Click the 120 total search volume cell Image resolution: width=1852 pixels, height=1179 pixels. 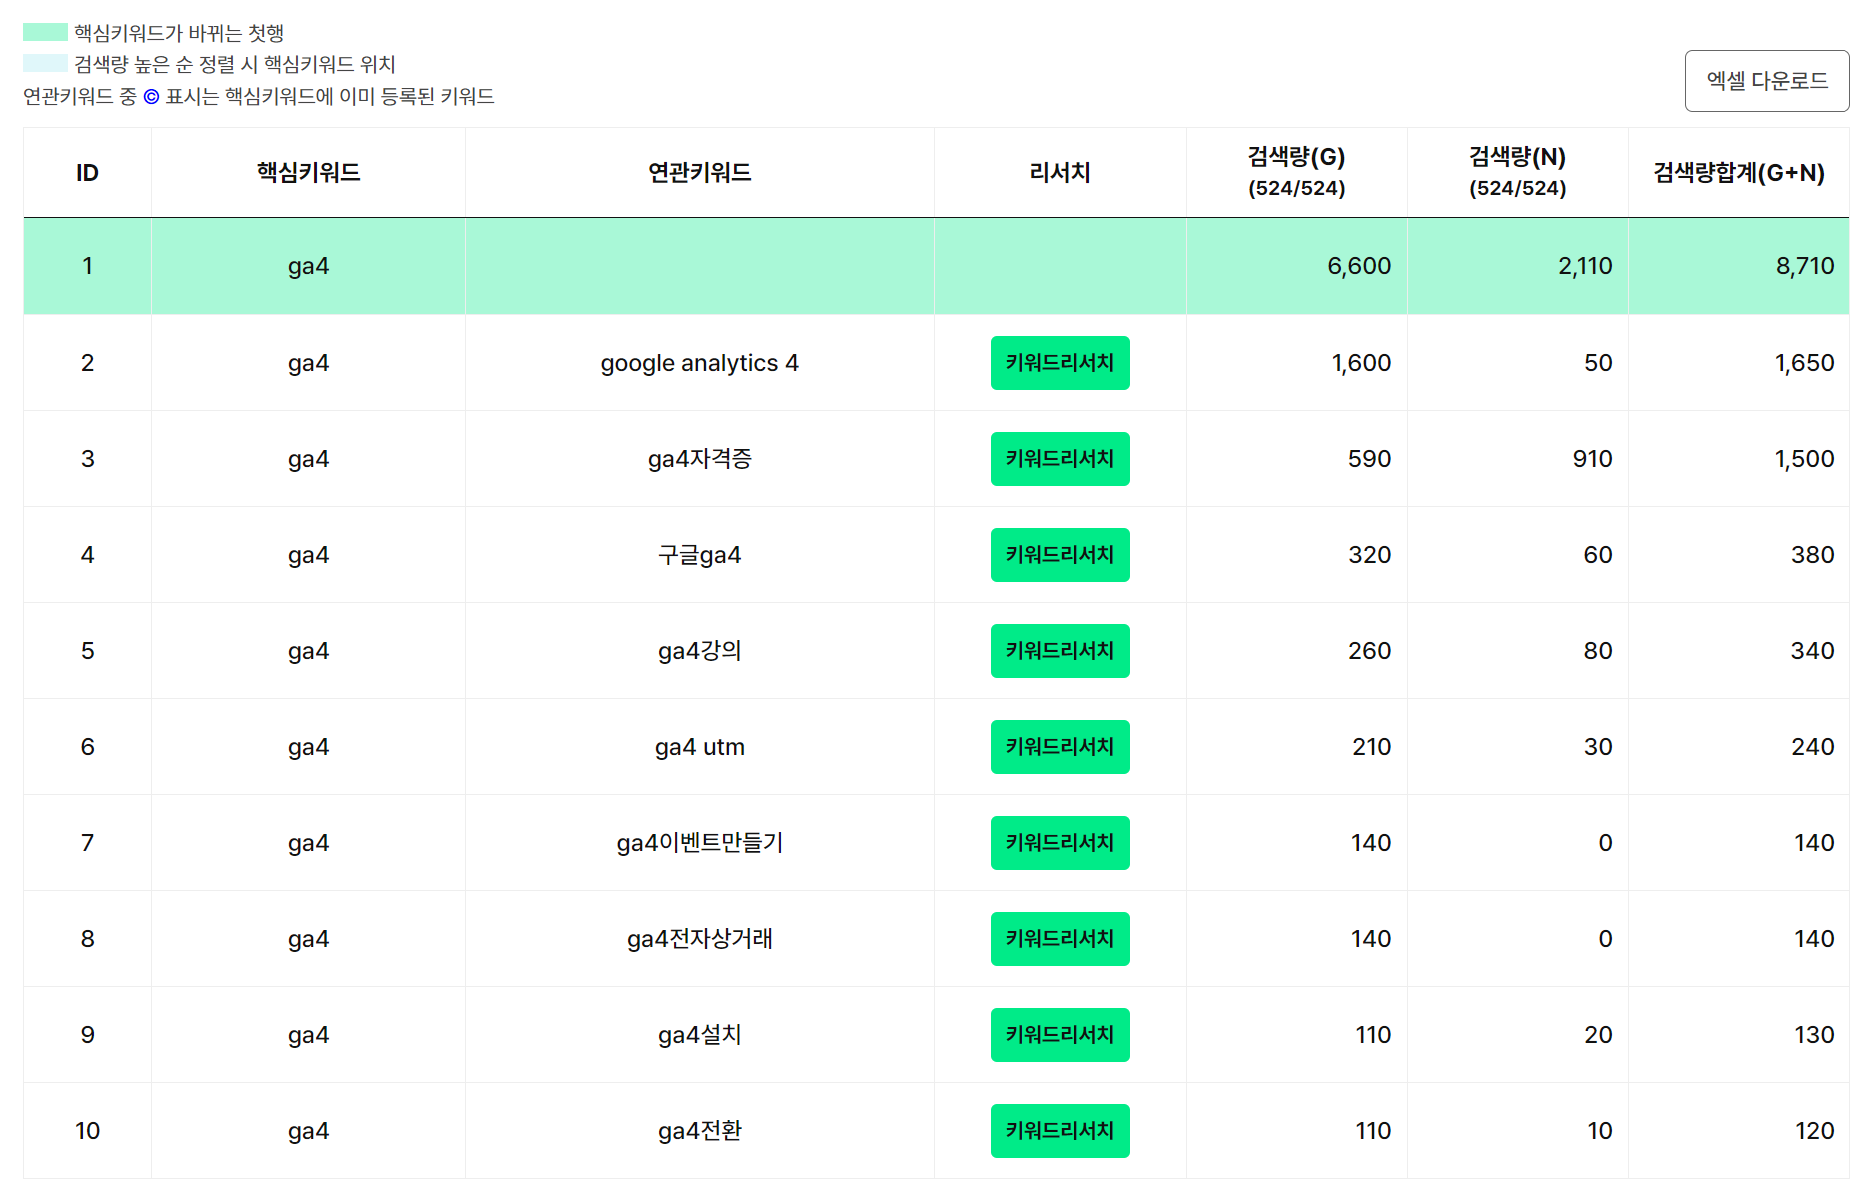tap(1738, 1131)
